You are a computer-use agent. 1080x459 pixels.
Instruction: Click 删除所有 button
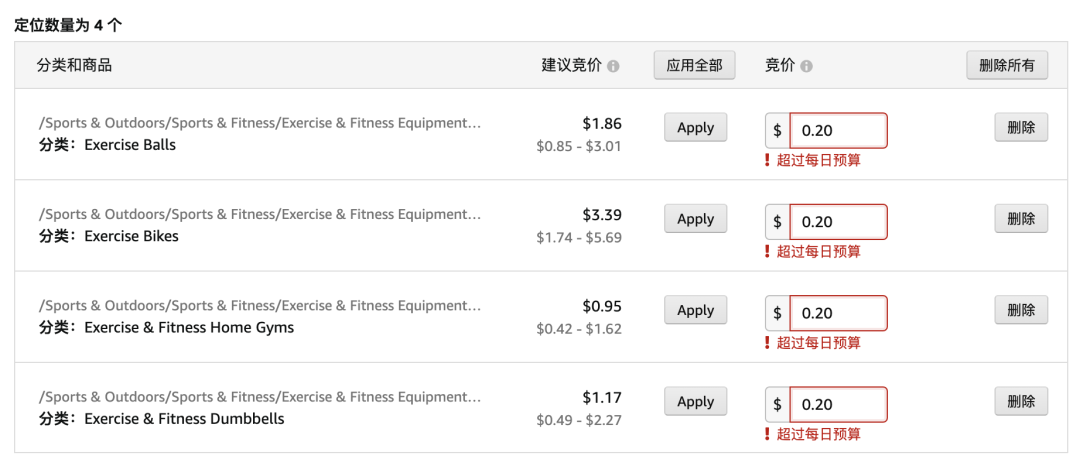(1006, 65)
